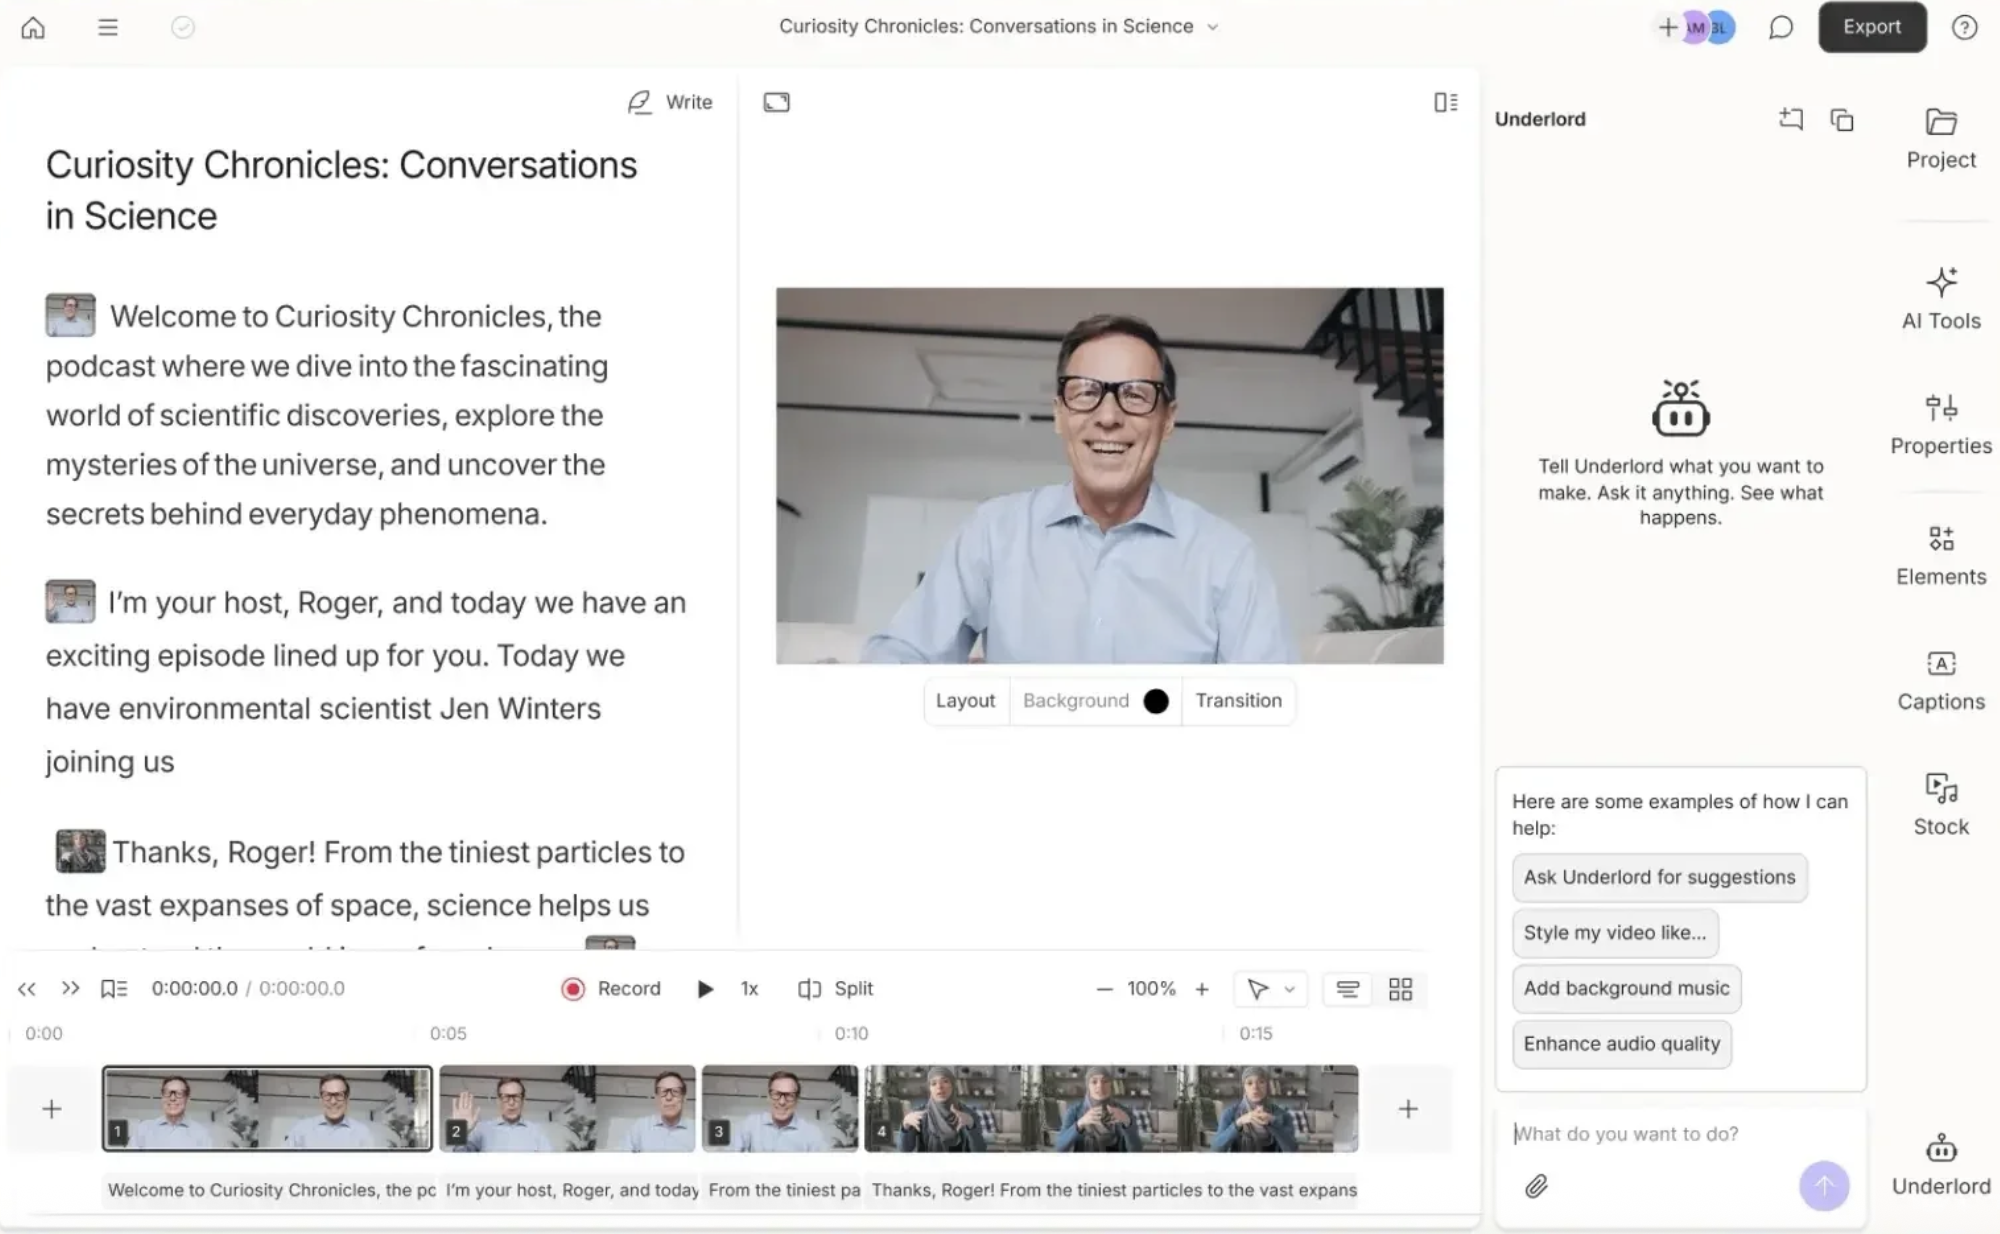The image size is (2000, 1234).
Task: Select 'Add background music' suggestion
Action: 1626,988
